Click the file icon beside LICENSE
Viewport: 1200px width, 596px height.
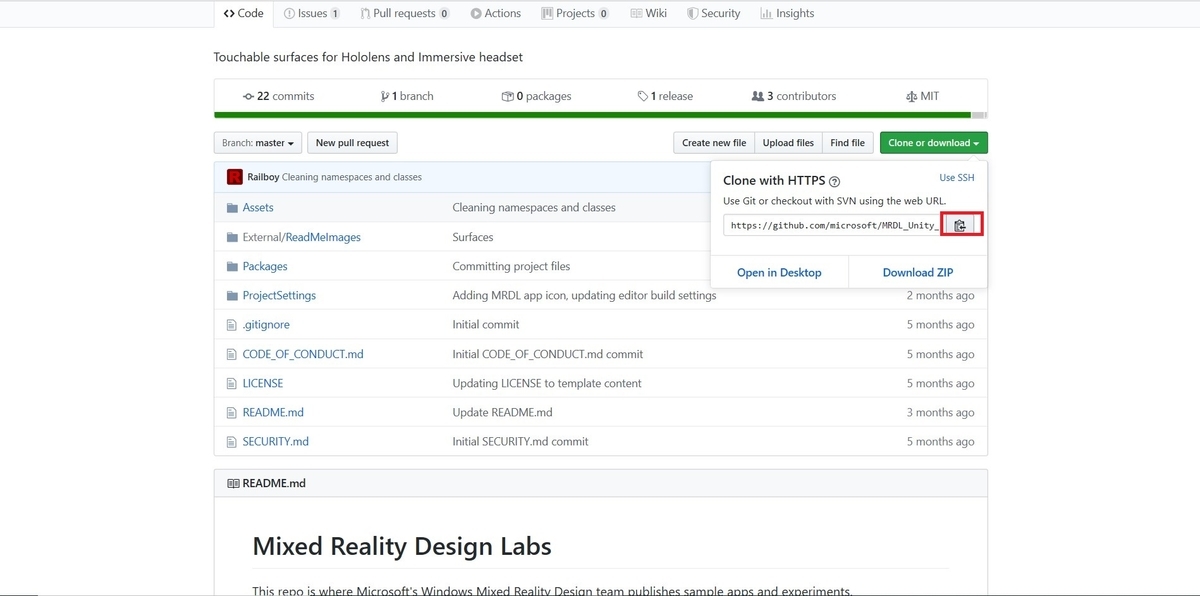pyautogui.click(x=232, y=384)
